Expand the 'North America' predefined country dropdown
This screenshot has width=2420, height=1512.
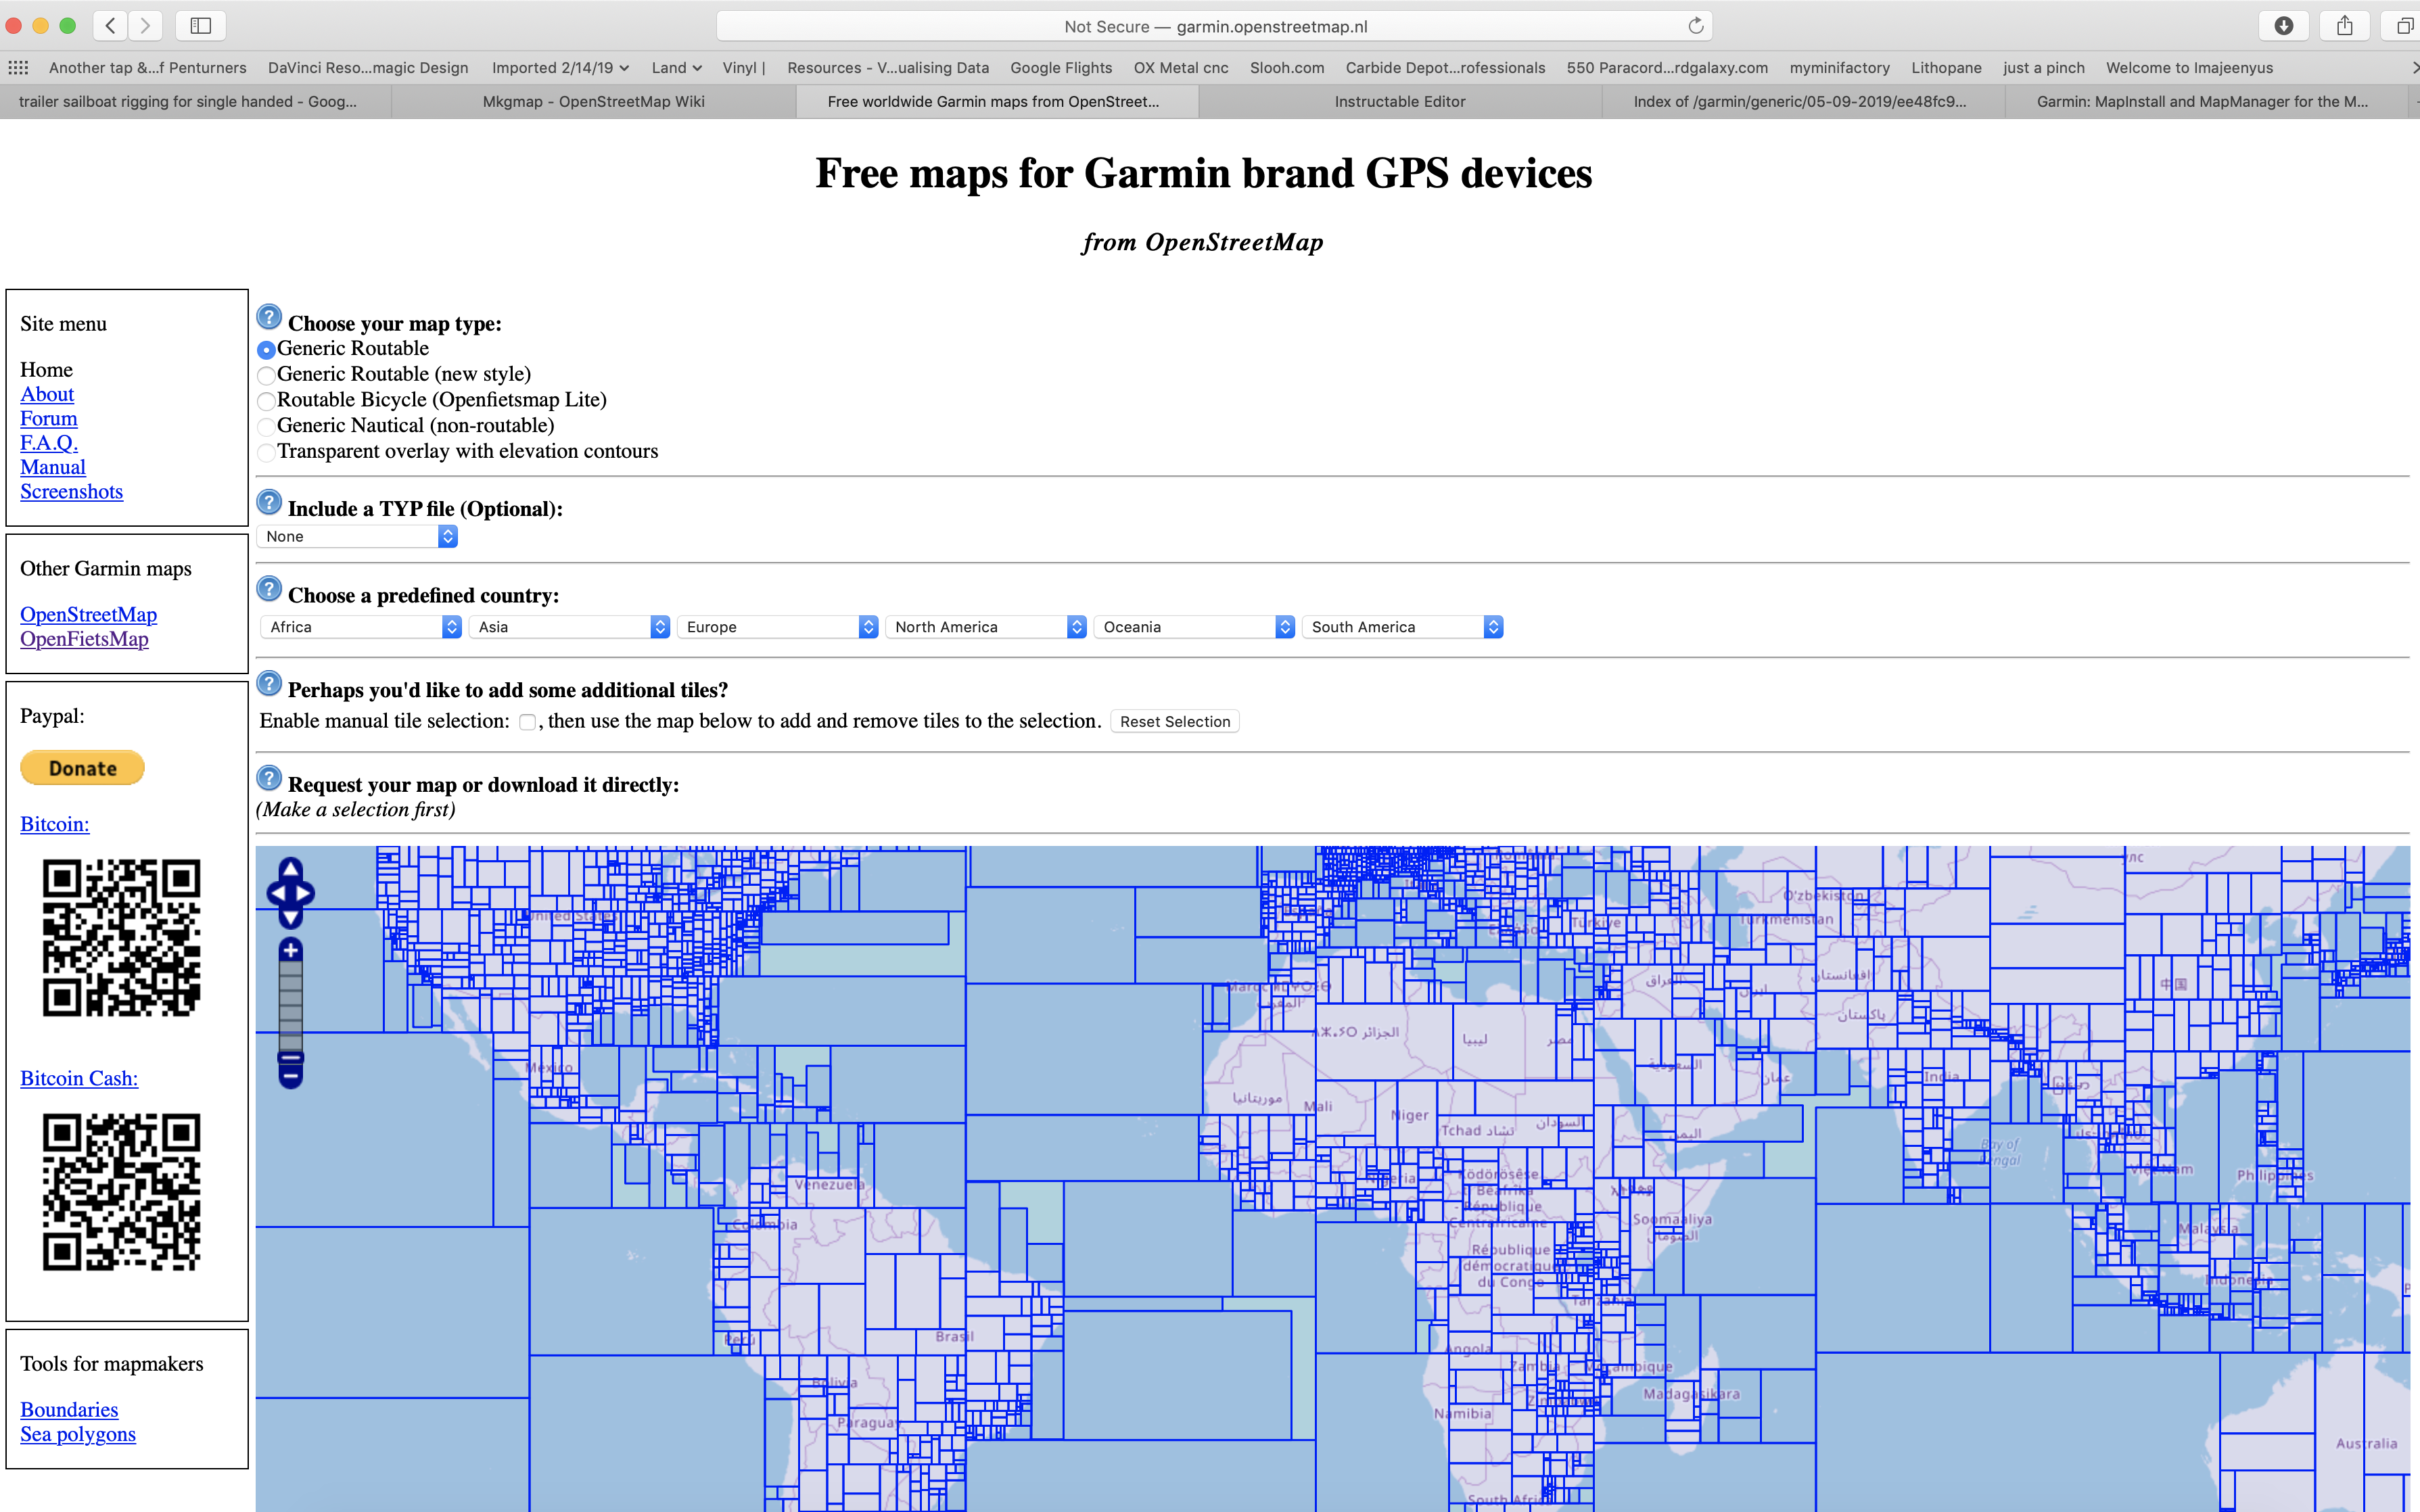(x=1075, y=625)
